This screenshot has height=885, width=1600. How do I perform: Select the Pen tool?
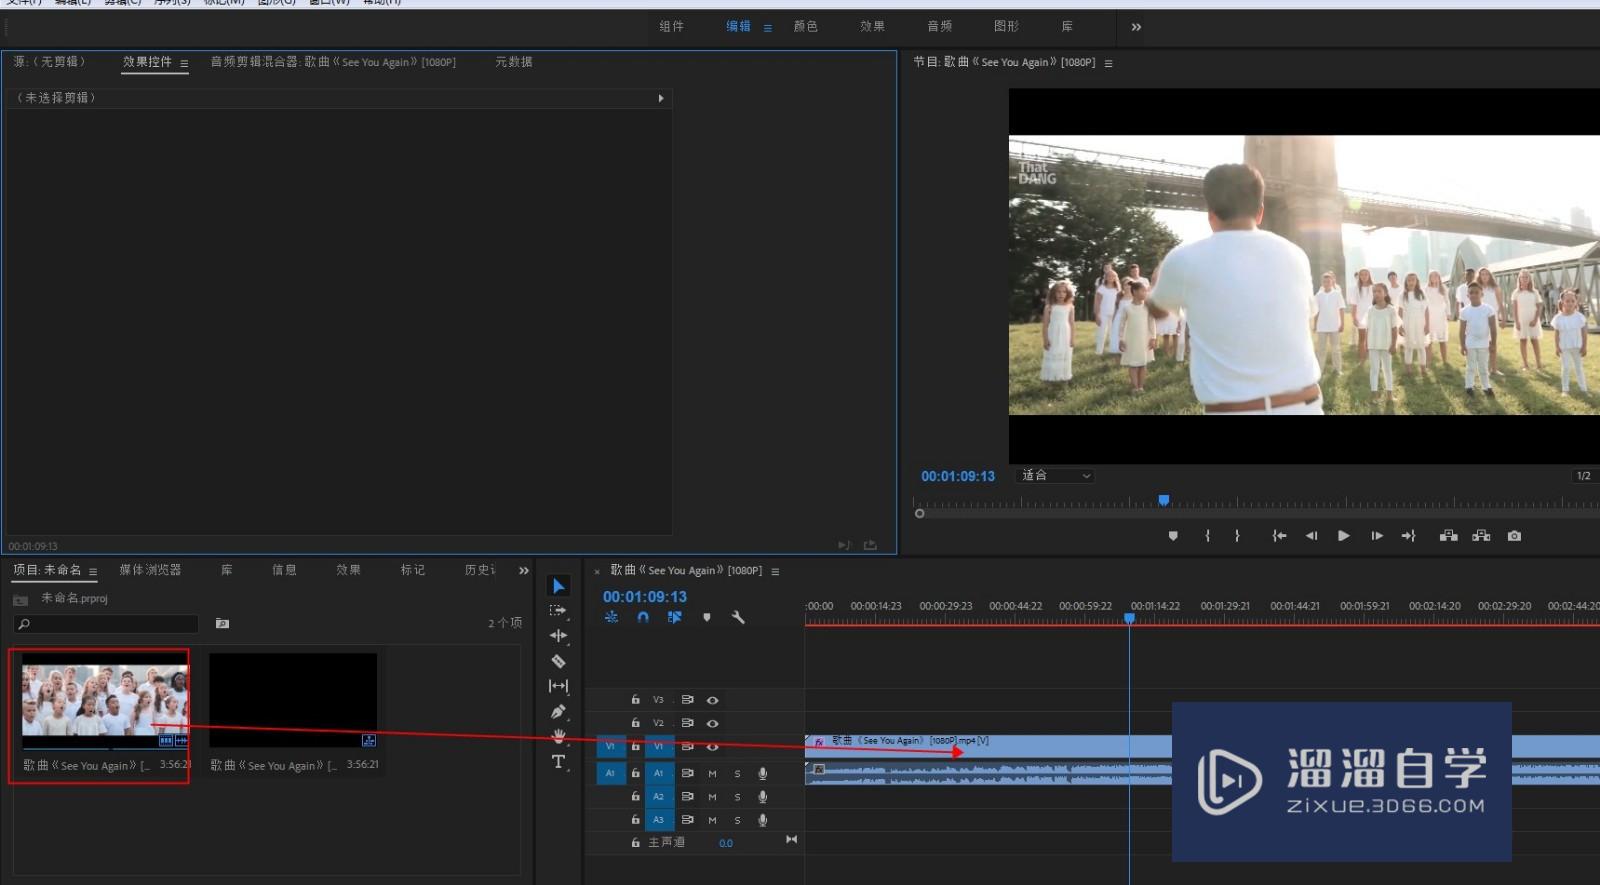tap(558, 711)
